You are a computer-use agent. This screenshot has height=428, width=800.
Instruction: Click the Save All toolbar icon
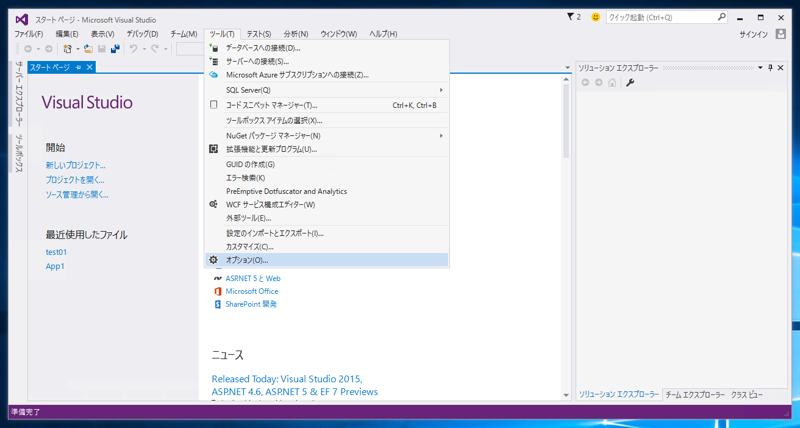(115, 49)
